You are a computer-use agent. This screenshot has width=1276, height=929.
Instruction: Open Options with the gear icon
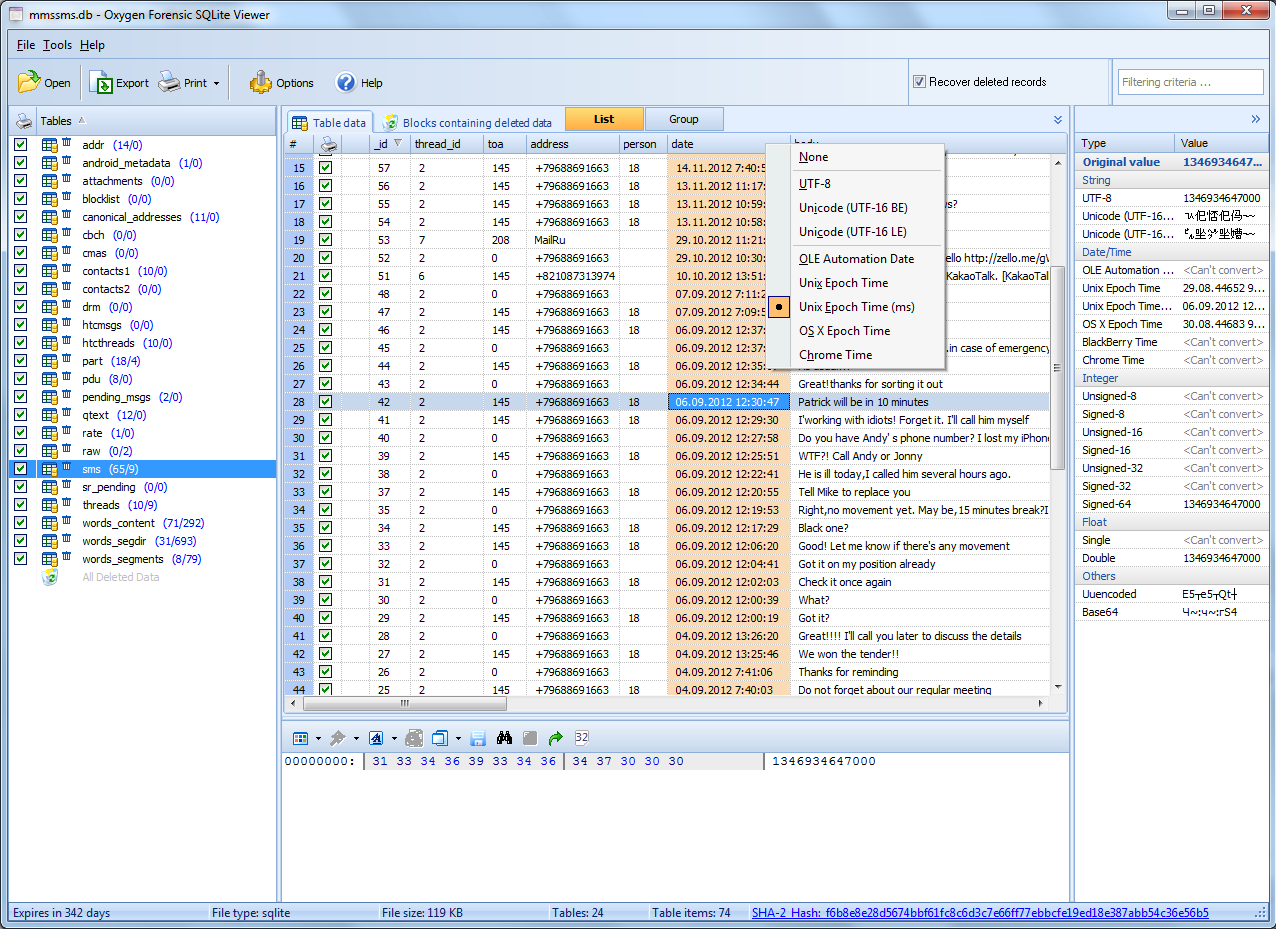261,83
